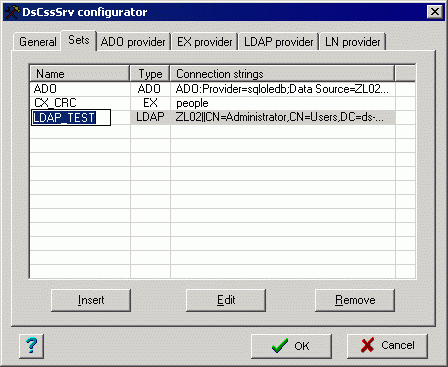
Task: Open the ADO provider tab
Action: (133, 42)
